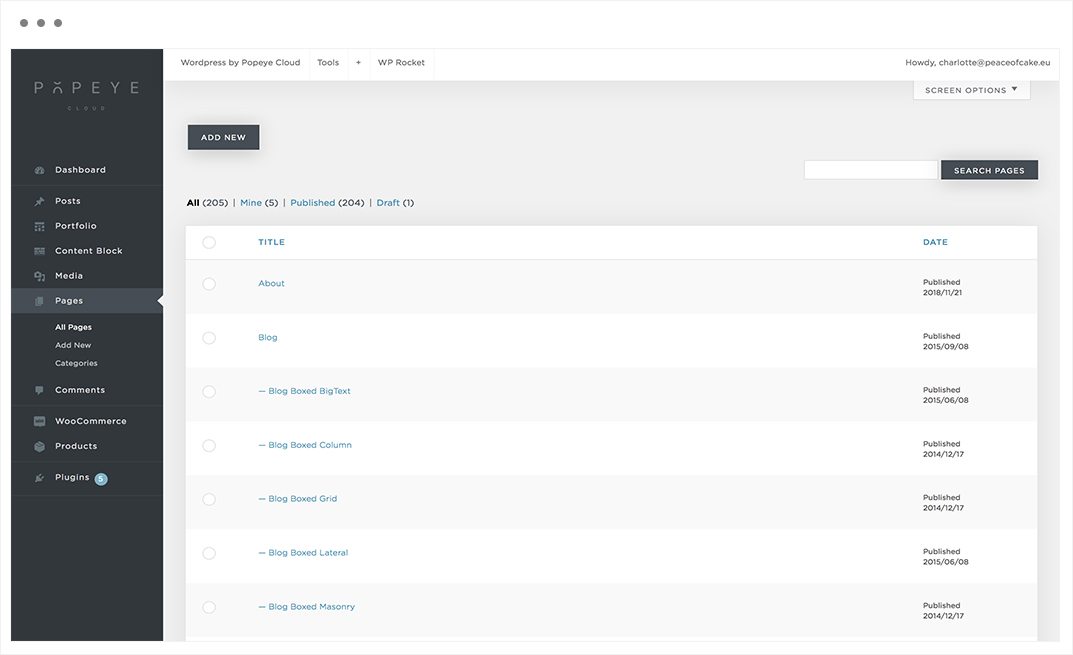Toggle the select-all checkbox in table header
The width and height of the screenshot is (1073, 655).
point(209,242)
